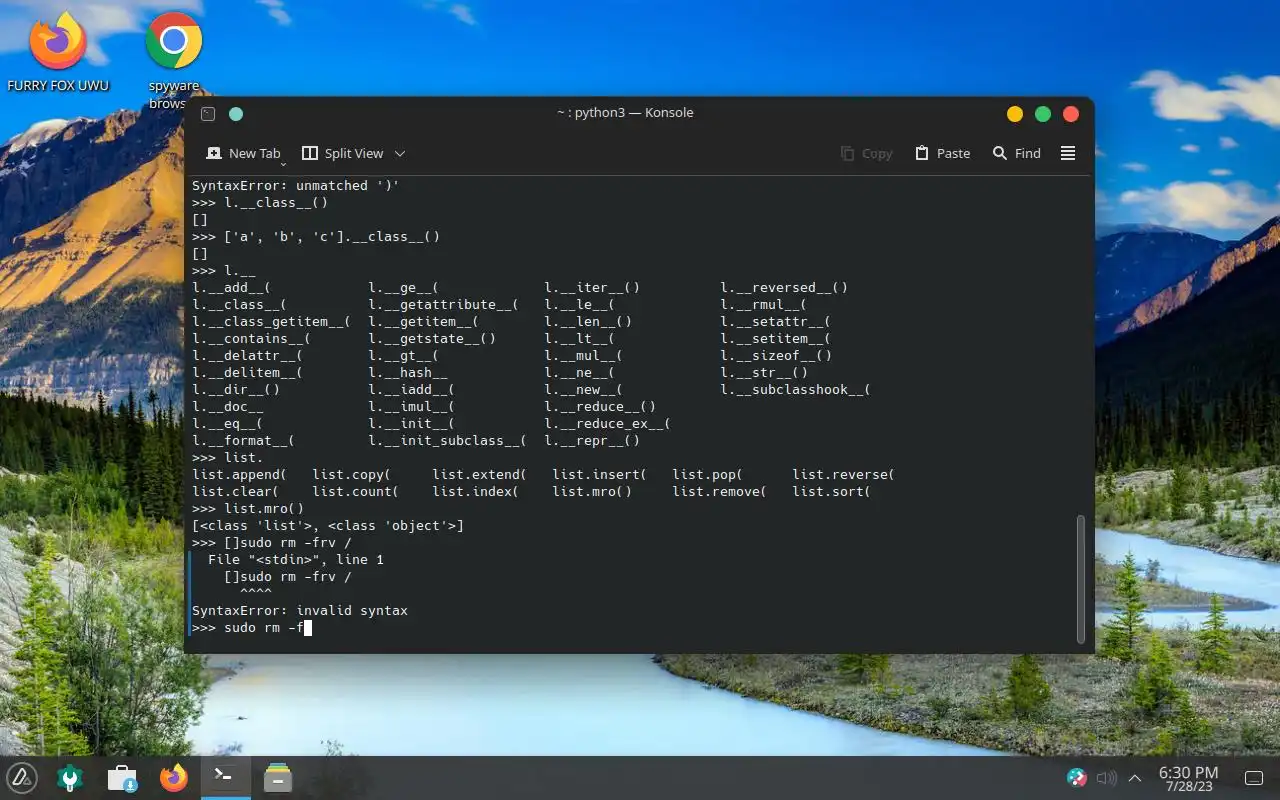Screen dimensions: 1280x800
Task: Switch to the Konsole taskbar entry
Action: [x=225, y=777]
